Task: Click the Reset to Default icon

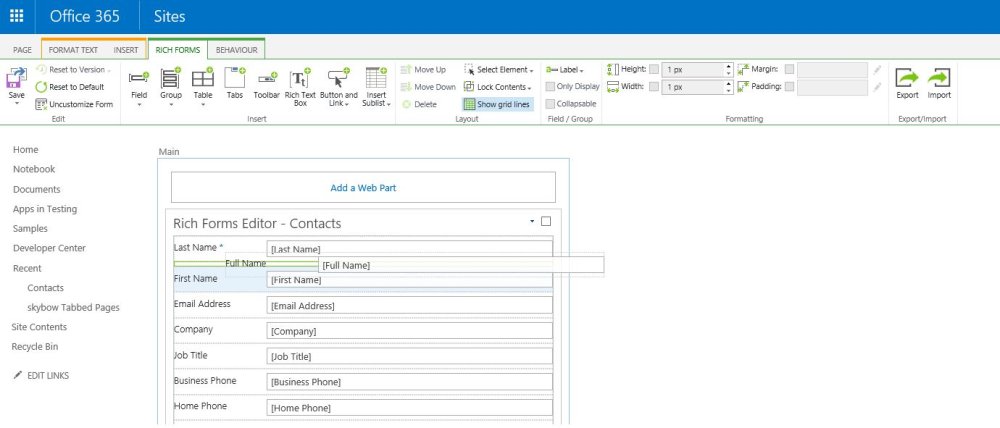Action: [41, 87]
